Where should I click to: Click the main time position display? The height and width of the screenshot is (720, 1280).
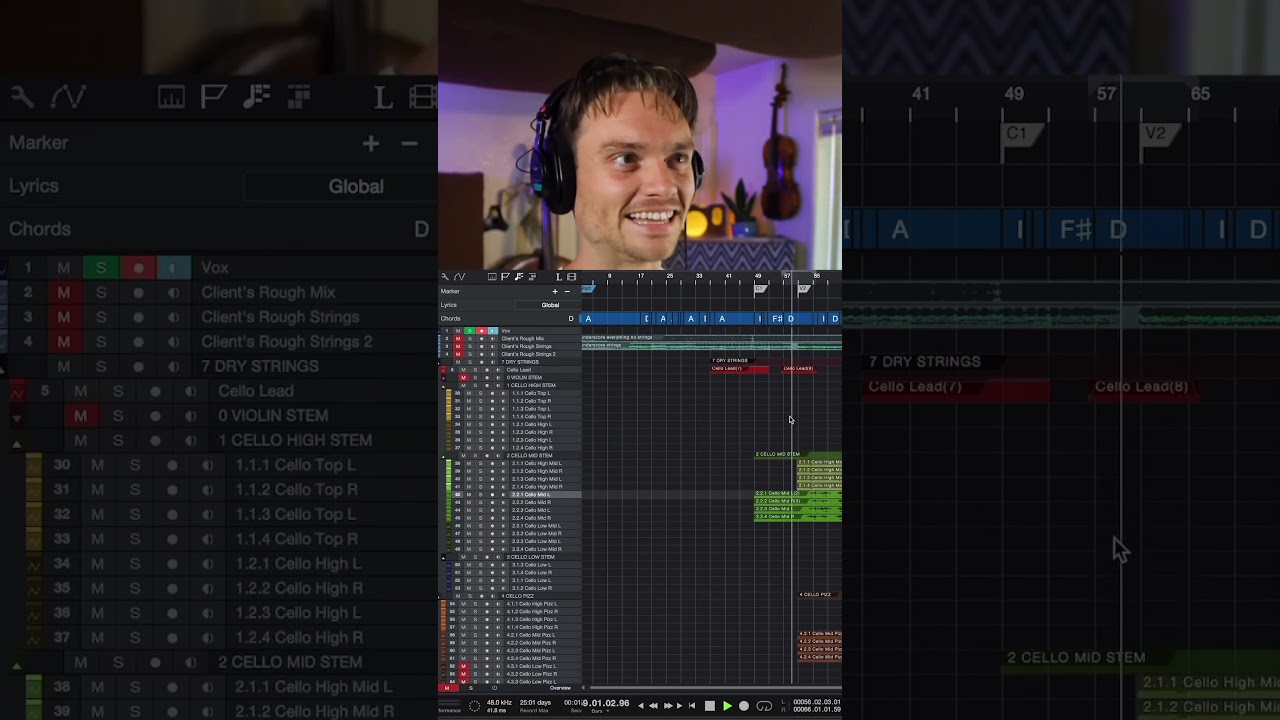[x=606, y=703]
